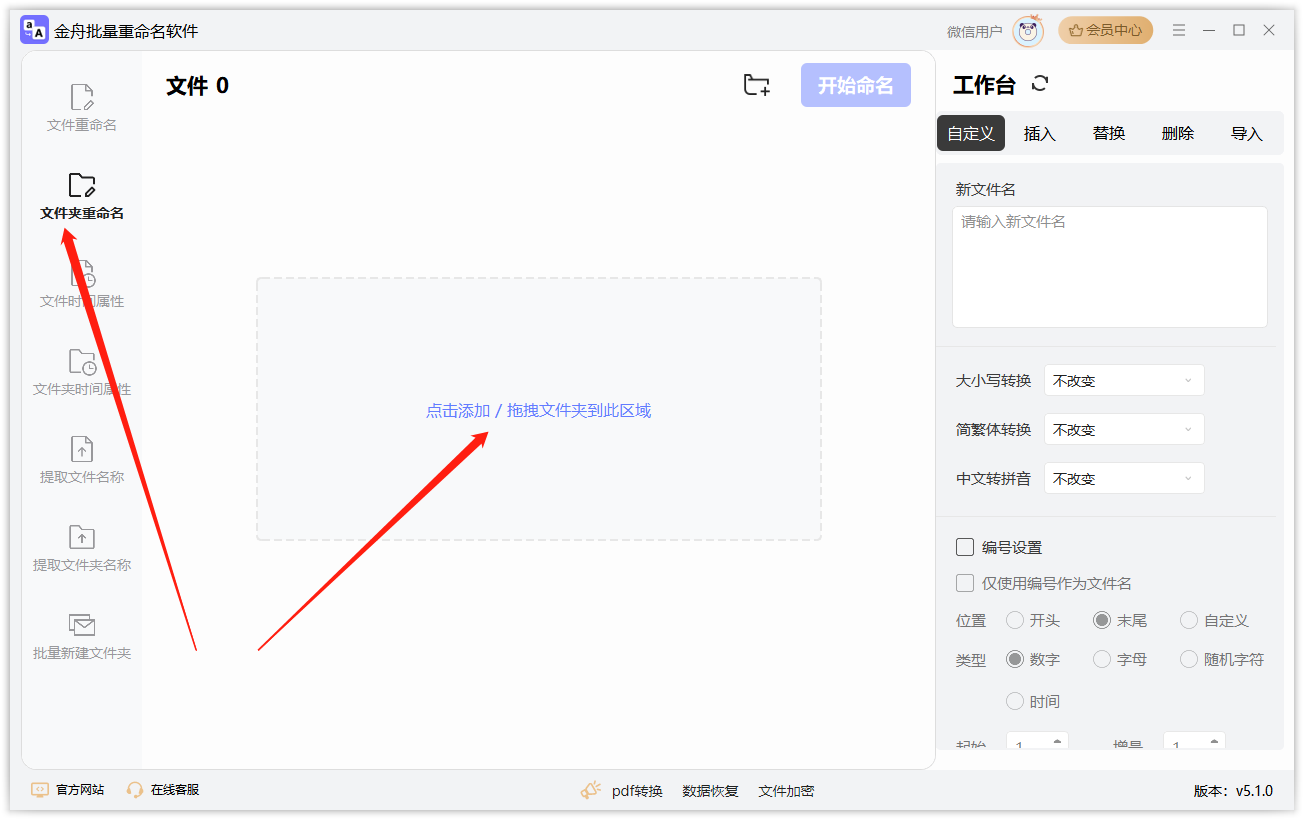
Task: Expand the 简繁体转换 dropdown
Action: 1124,428
